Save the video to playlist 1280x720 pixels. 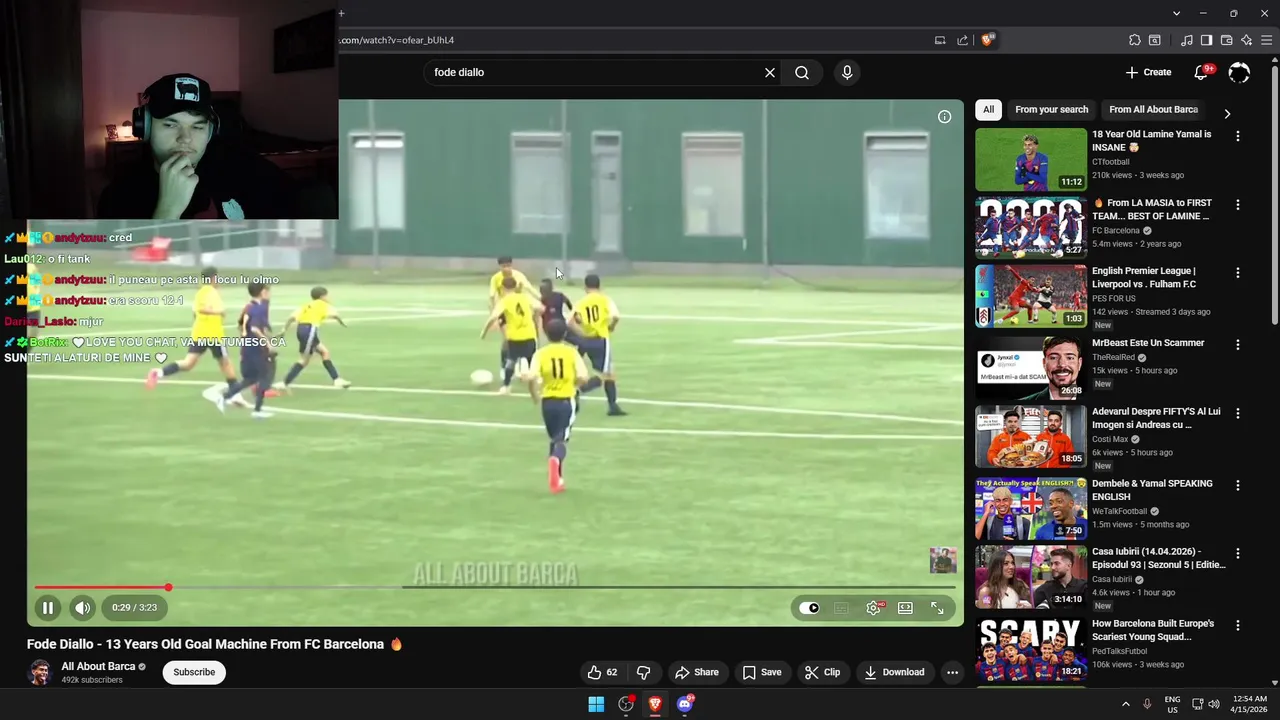click(x=761, y=672)
